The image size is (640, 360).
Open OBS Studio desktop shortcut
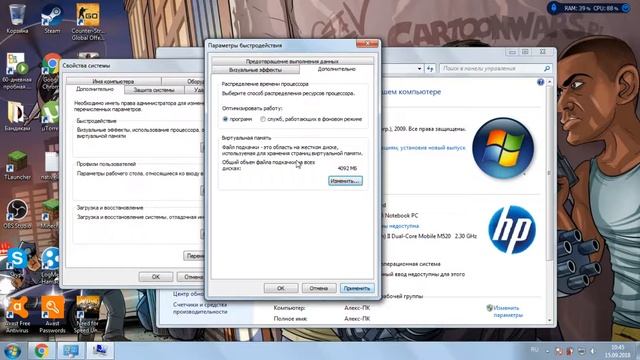click(17, 213)
